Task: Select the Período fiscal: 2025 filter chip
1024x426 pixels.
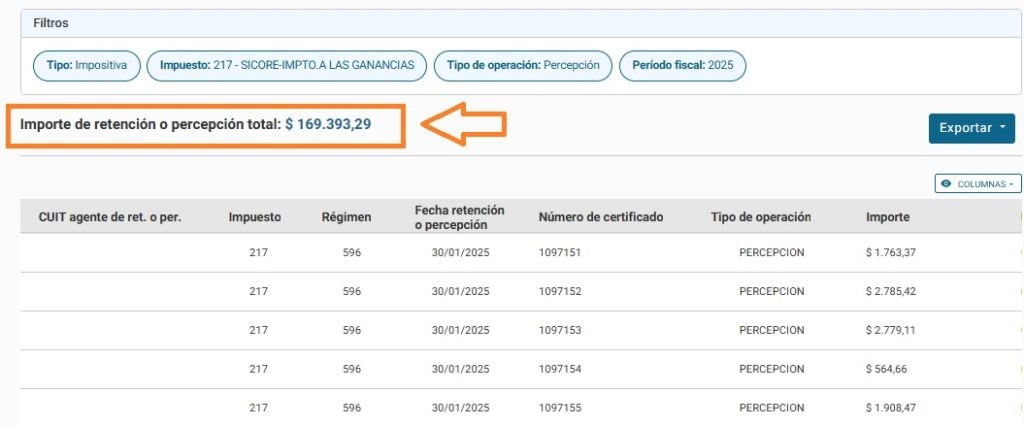Action: (683, 66)
